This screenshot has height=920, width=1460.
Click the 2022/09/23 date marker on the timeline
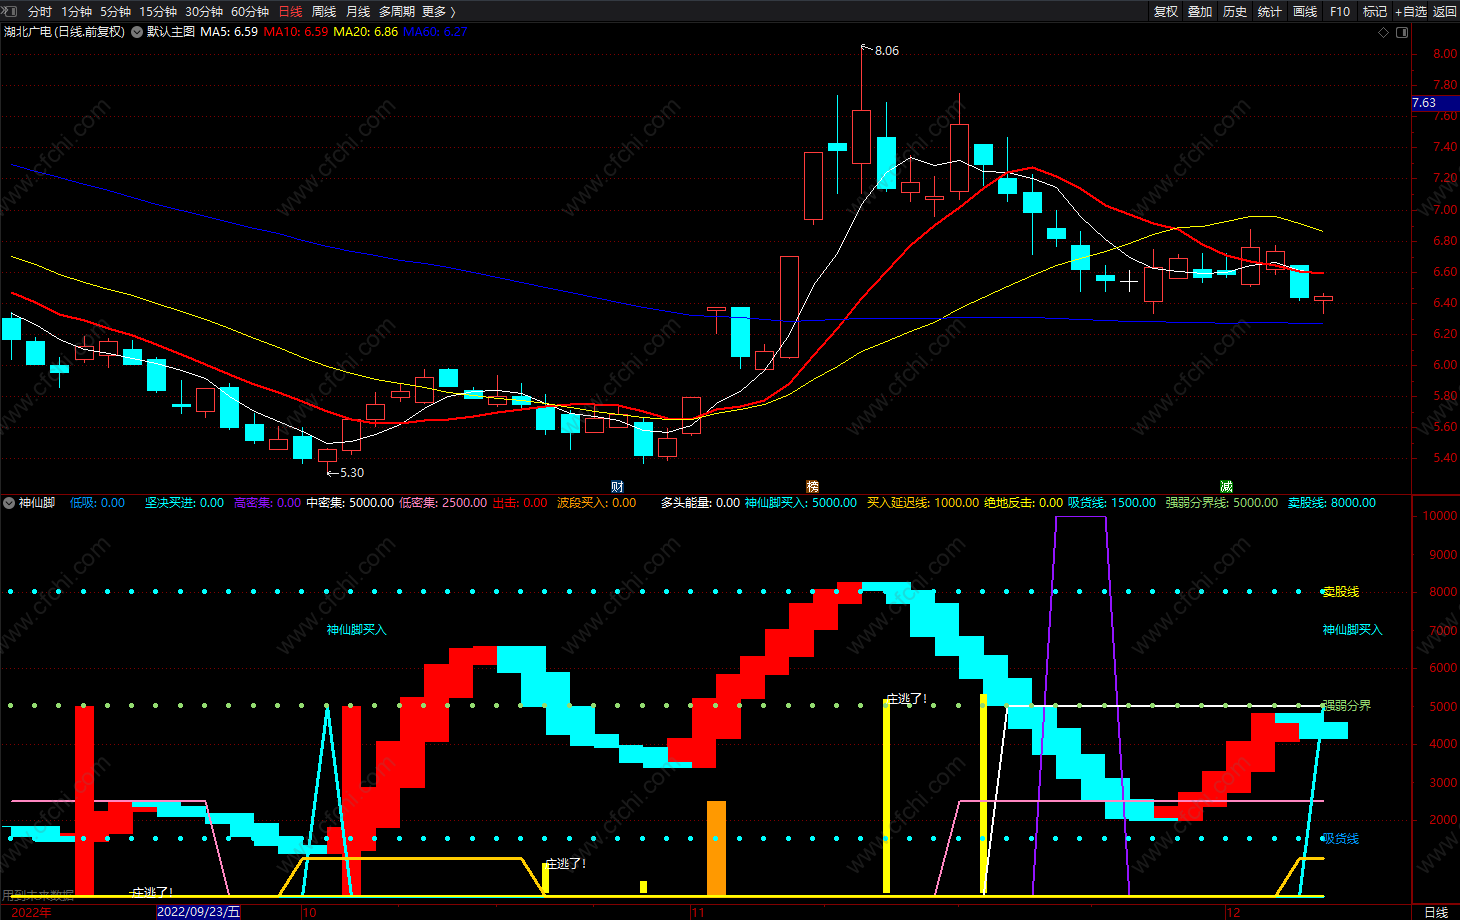coord(198,912)
